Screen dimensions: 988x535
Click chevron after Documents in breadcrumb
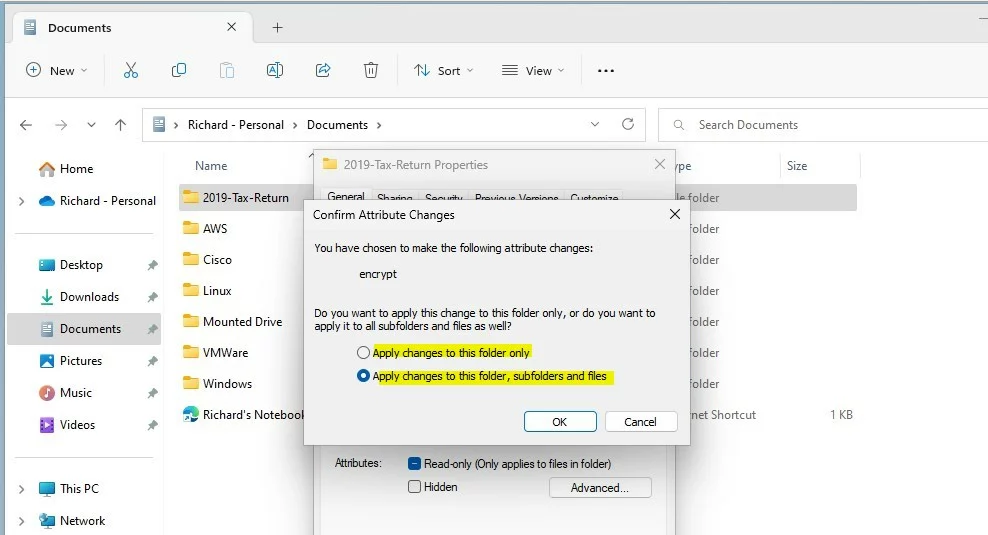point(379,125)
